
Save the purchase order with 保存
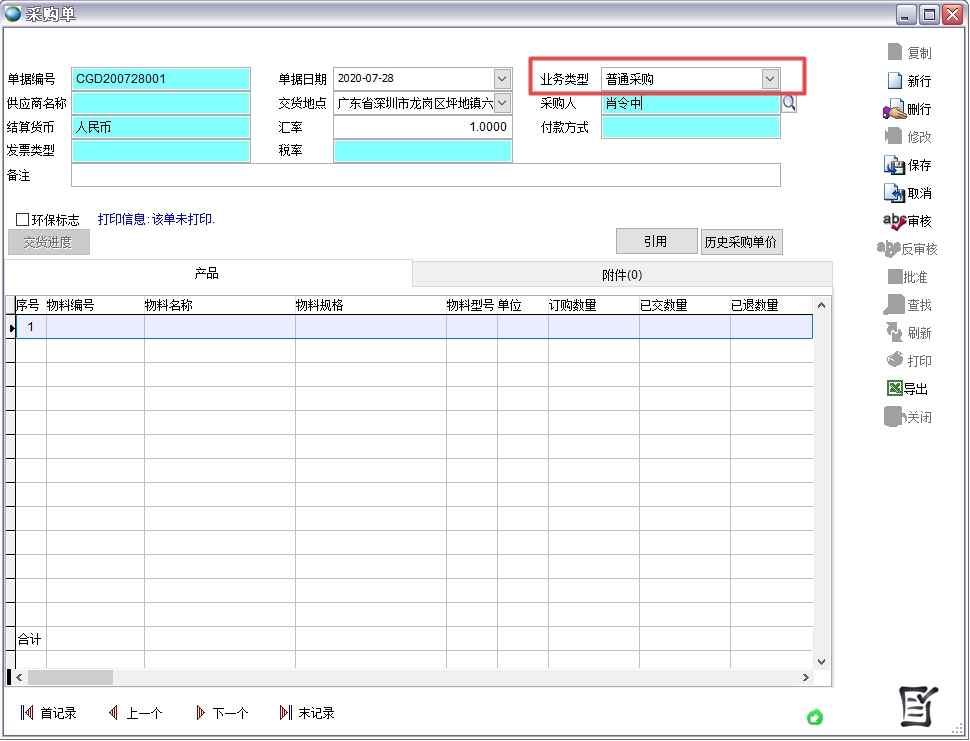tap(894, 165)
